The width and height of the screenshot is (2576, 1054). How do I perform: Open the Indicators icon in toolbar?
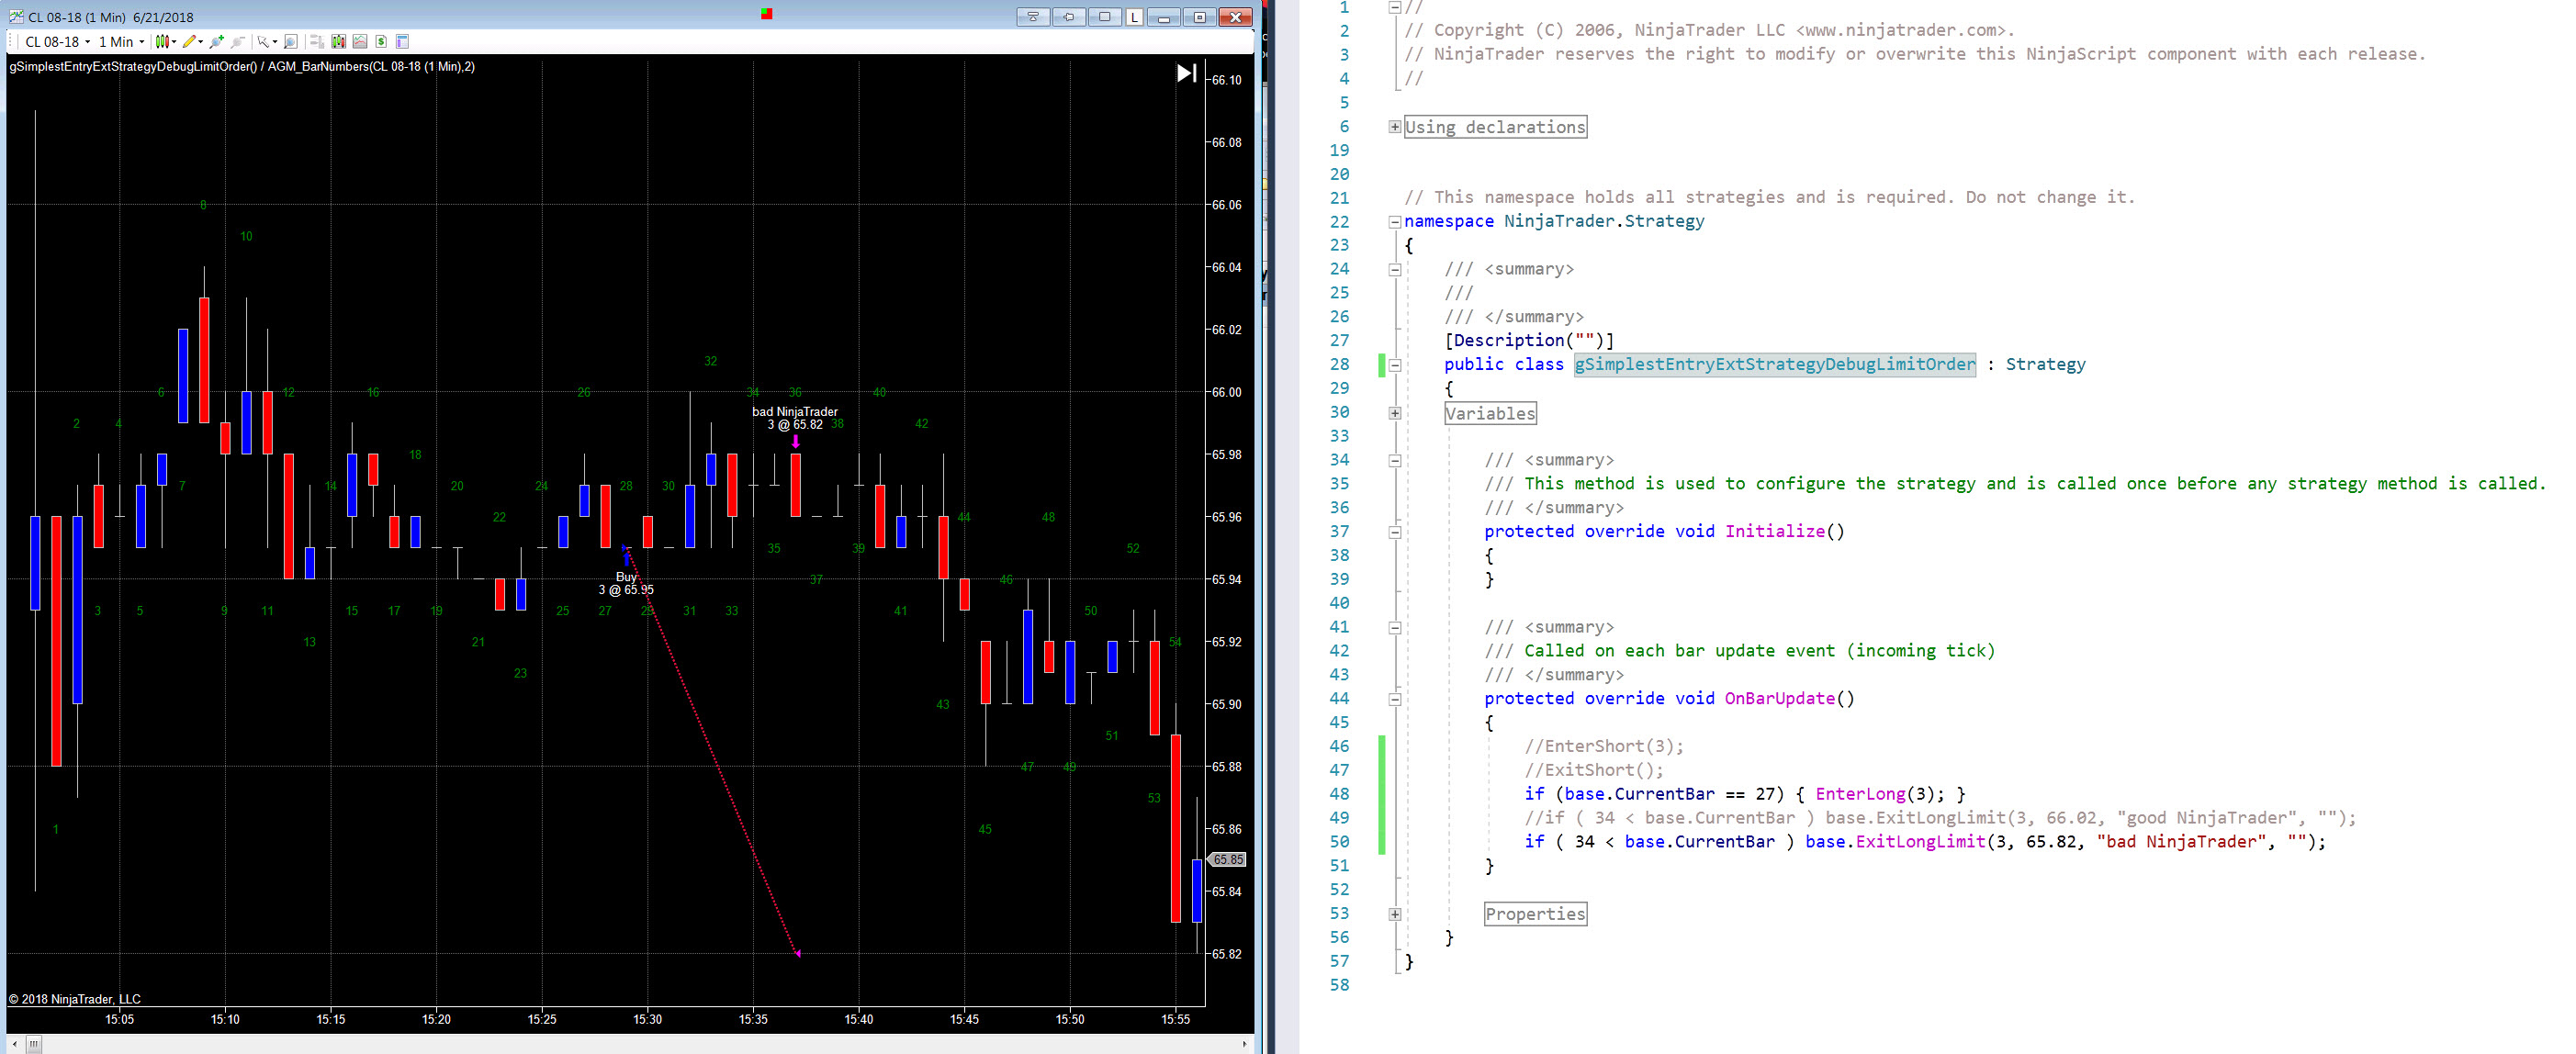coord(360,42)
